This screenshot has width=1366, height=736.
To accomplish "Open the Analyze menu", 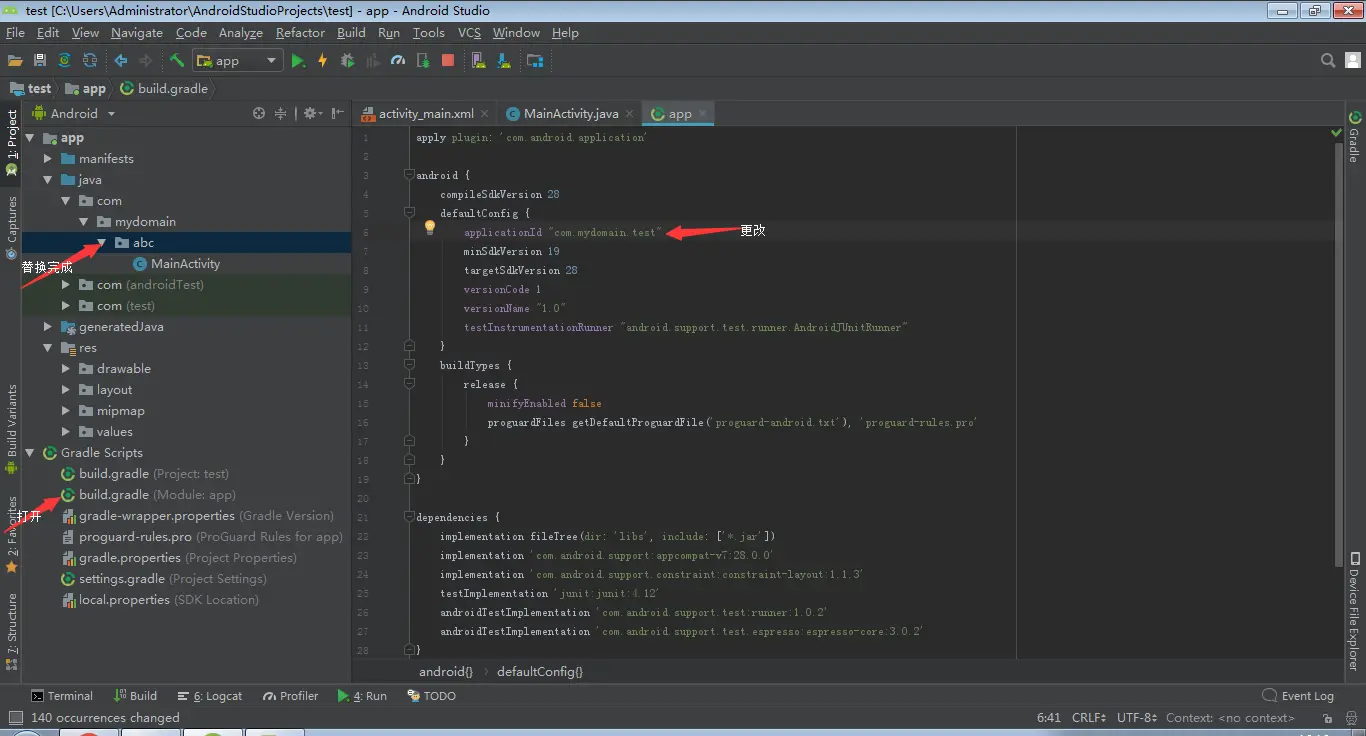I will 240,33.
